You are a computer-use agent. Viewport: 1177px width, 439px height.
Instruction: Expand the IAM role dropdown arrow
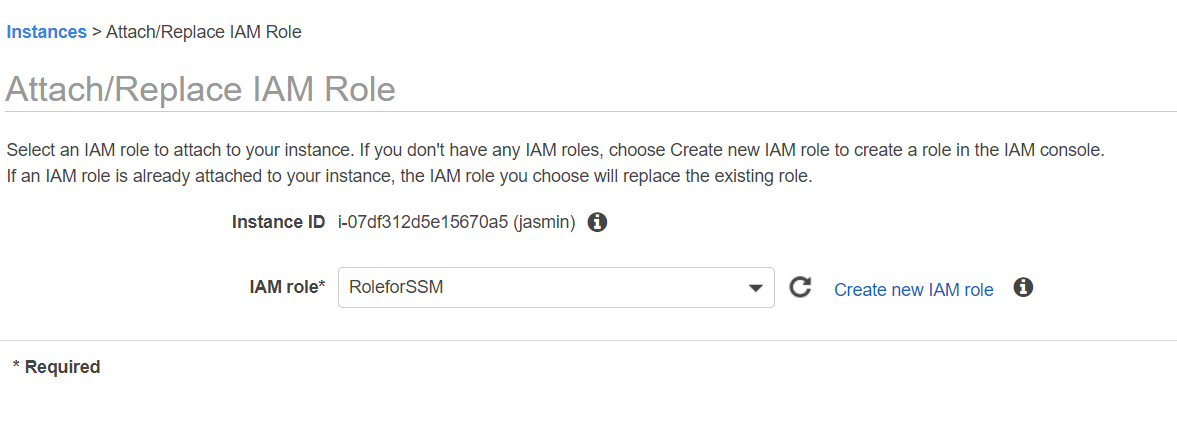point(756,289)
